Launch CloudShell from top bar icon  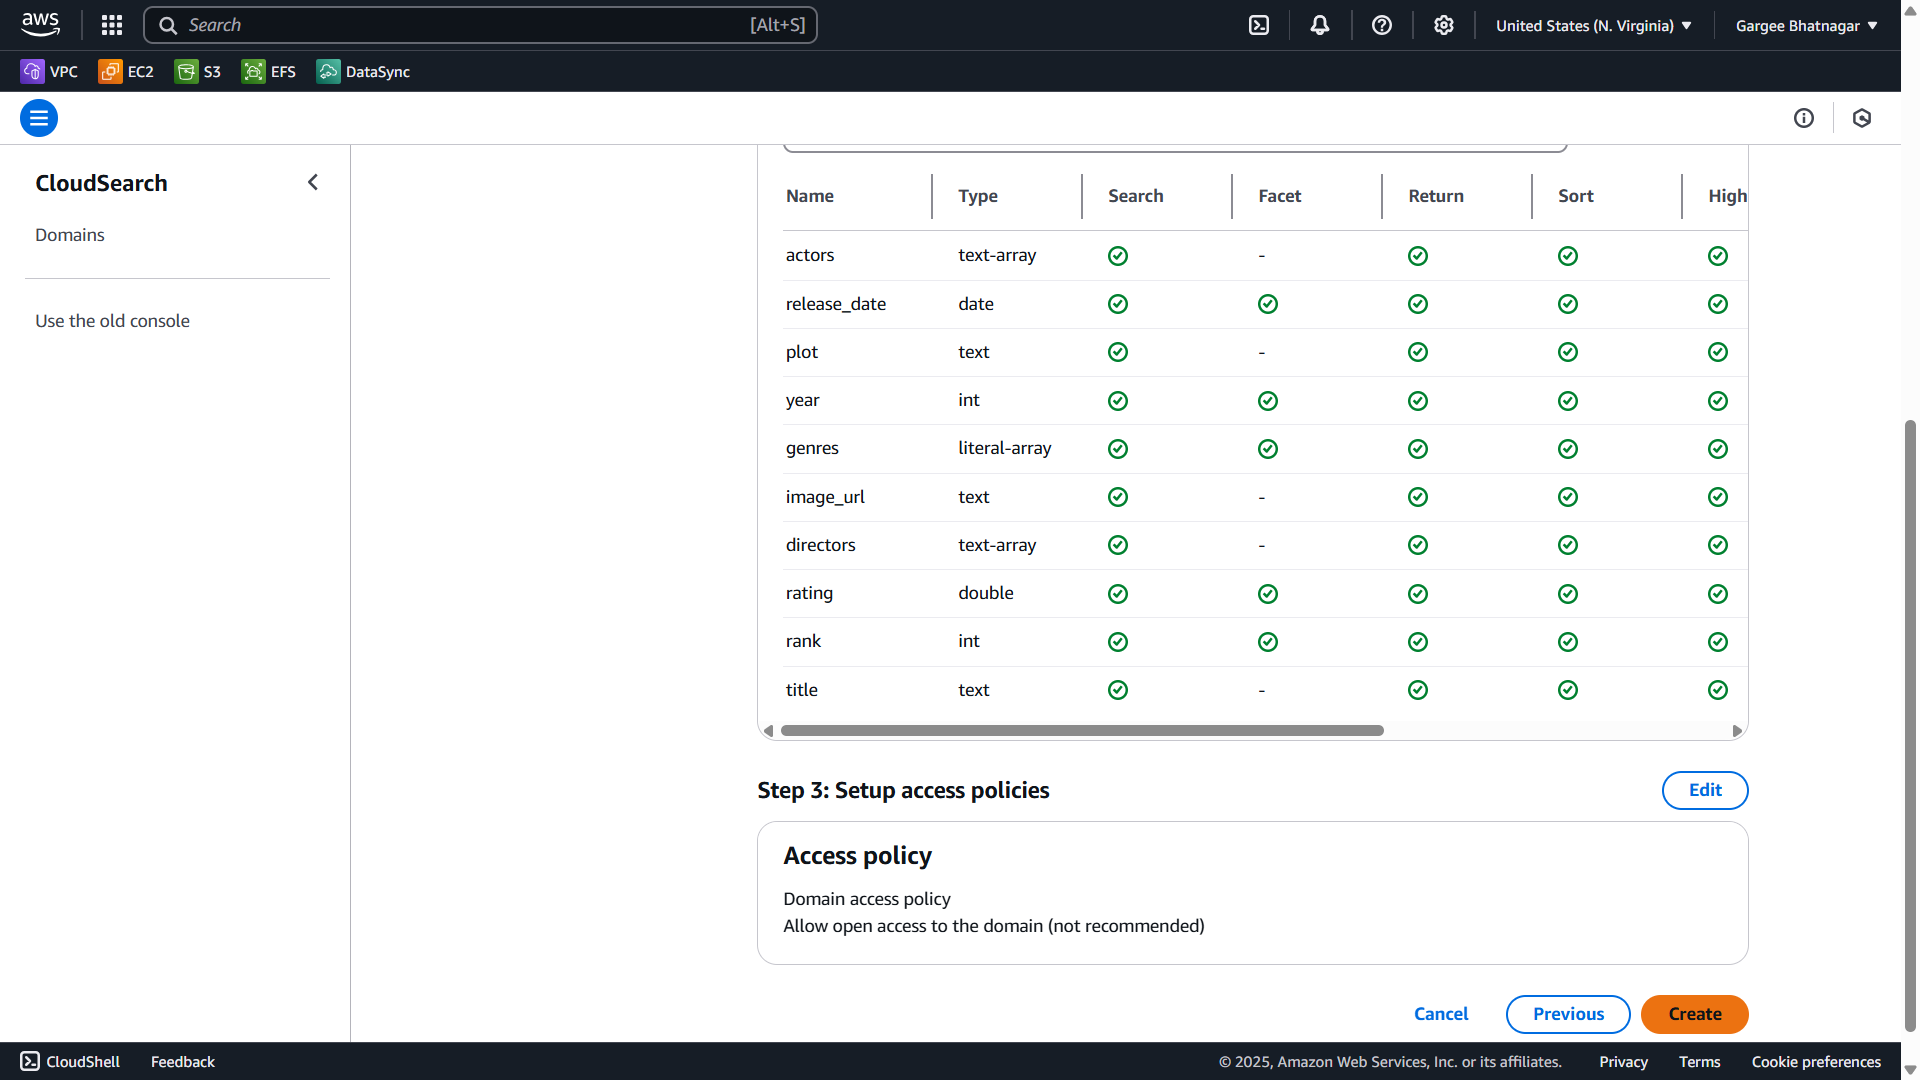[x=1259, y=25]
